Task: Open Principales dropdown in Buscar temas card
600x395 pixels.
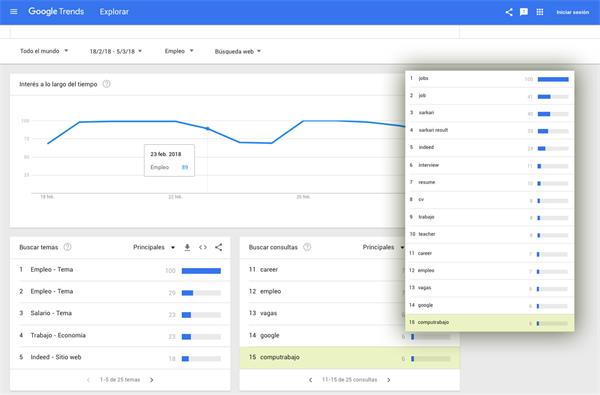Action: coord(154,247)
